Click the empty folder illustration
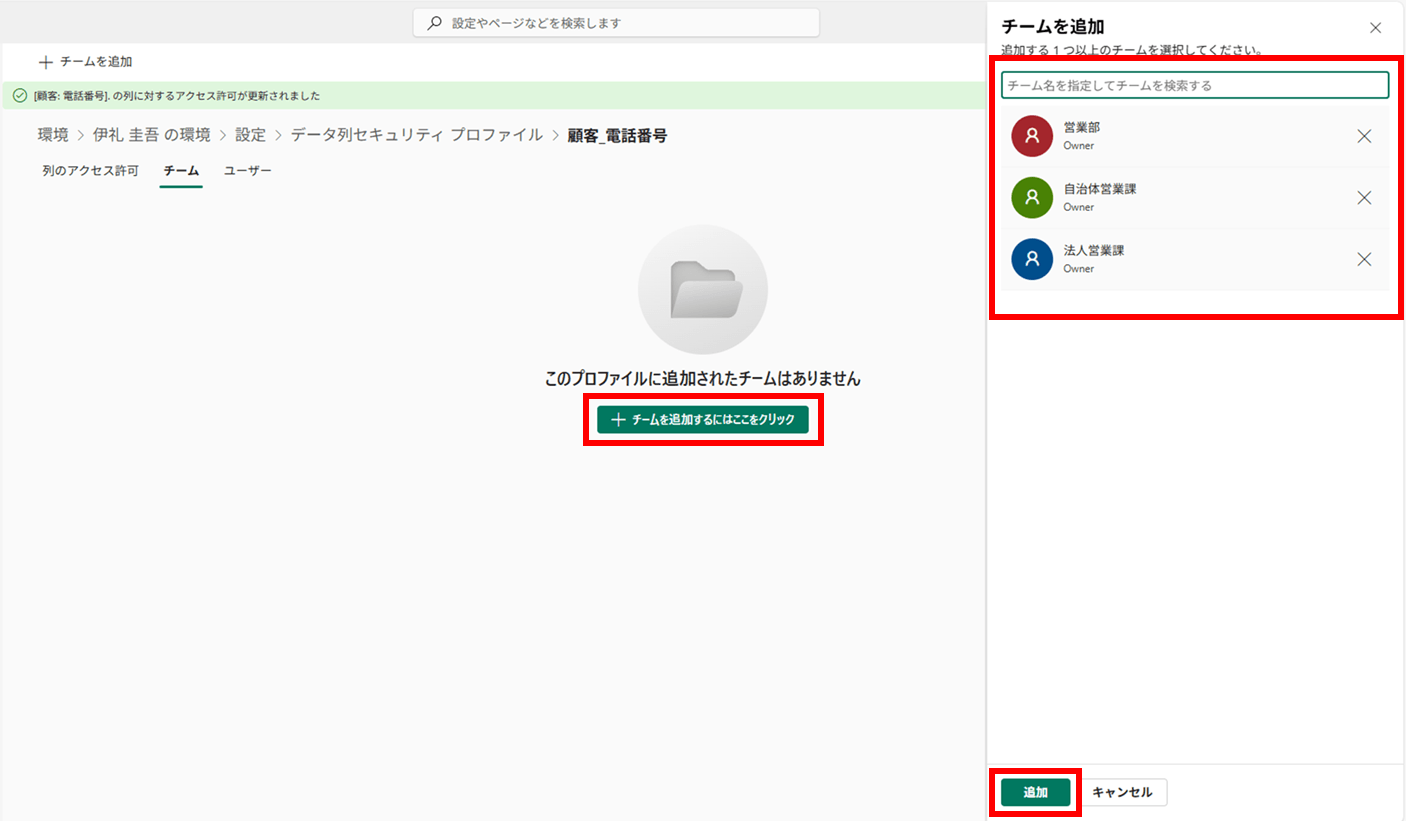 point(703,290)
